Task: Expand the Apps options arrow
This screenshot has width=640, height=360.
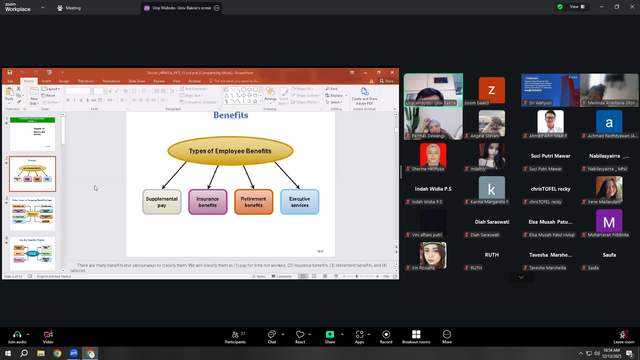Action: 369,334
